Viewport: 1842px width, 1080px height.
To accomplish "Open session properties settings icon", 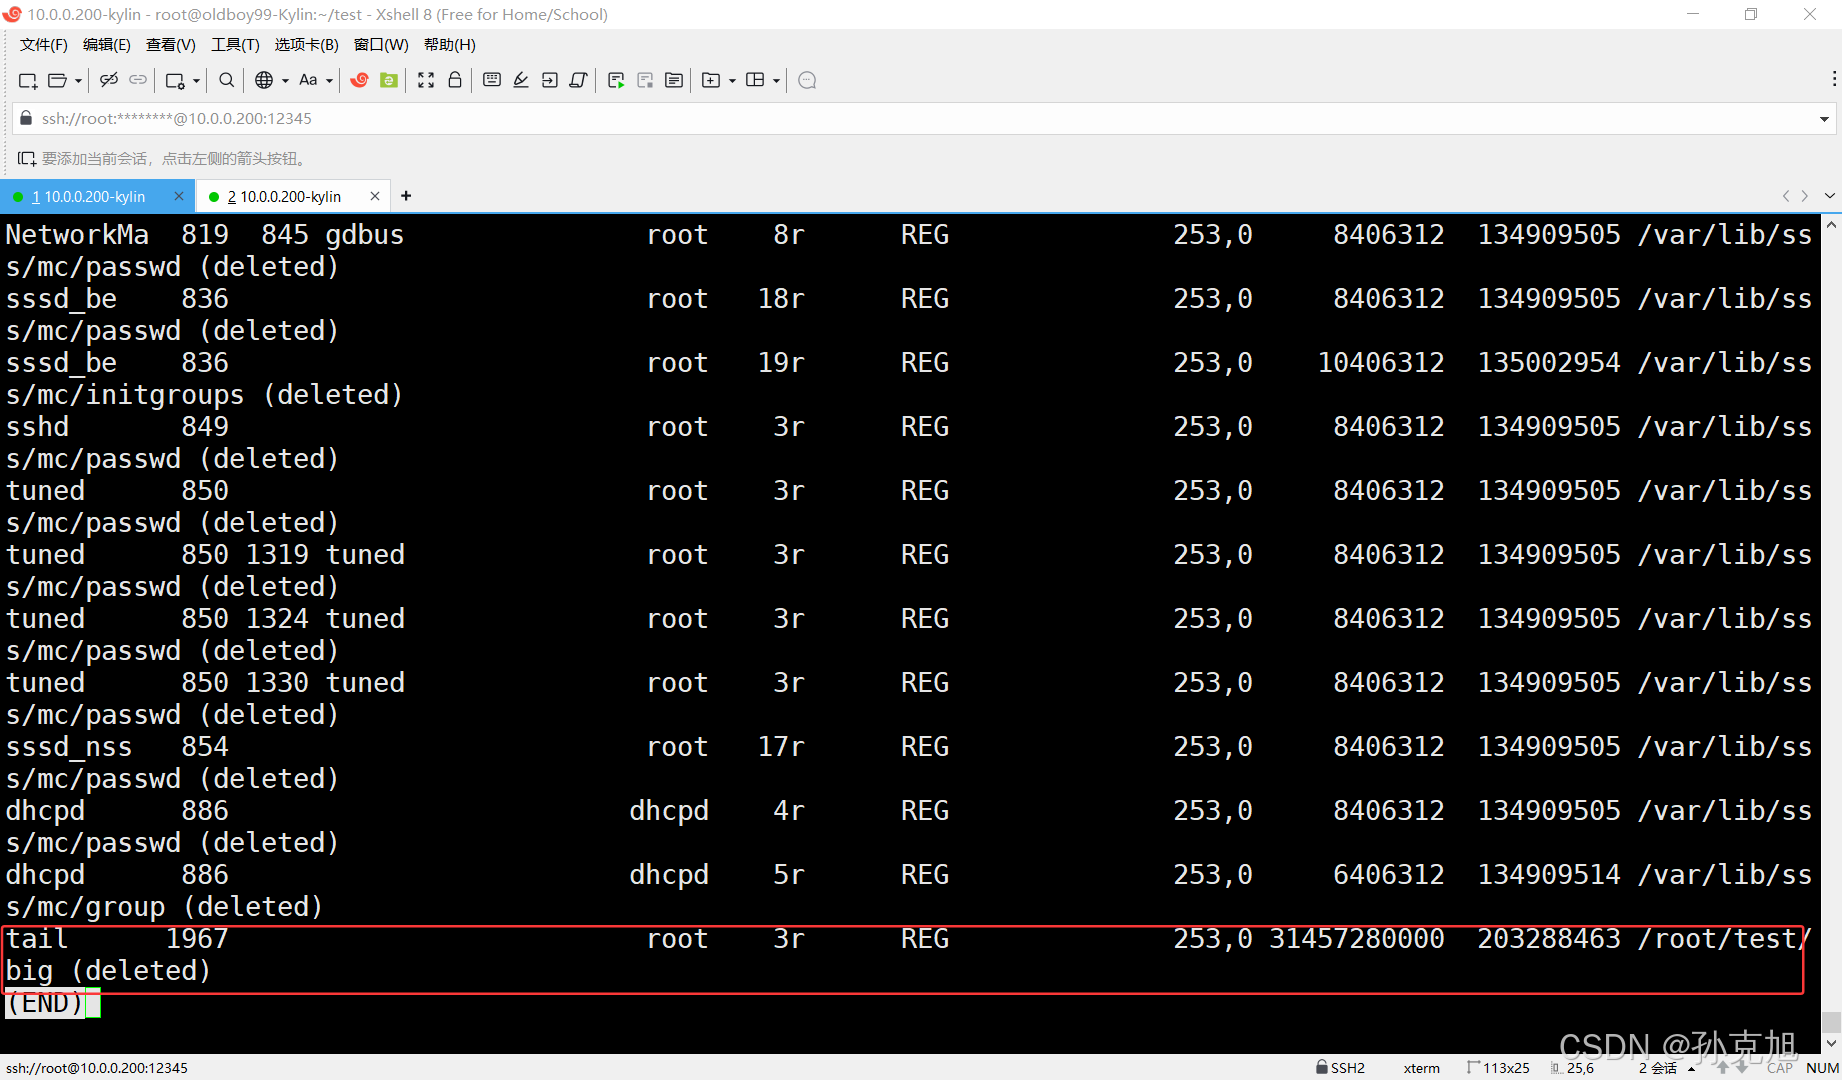I will pos(175,80).
